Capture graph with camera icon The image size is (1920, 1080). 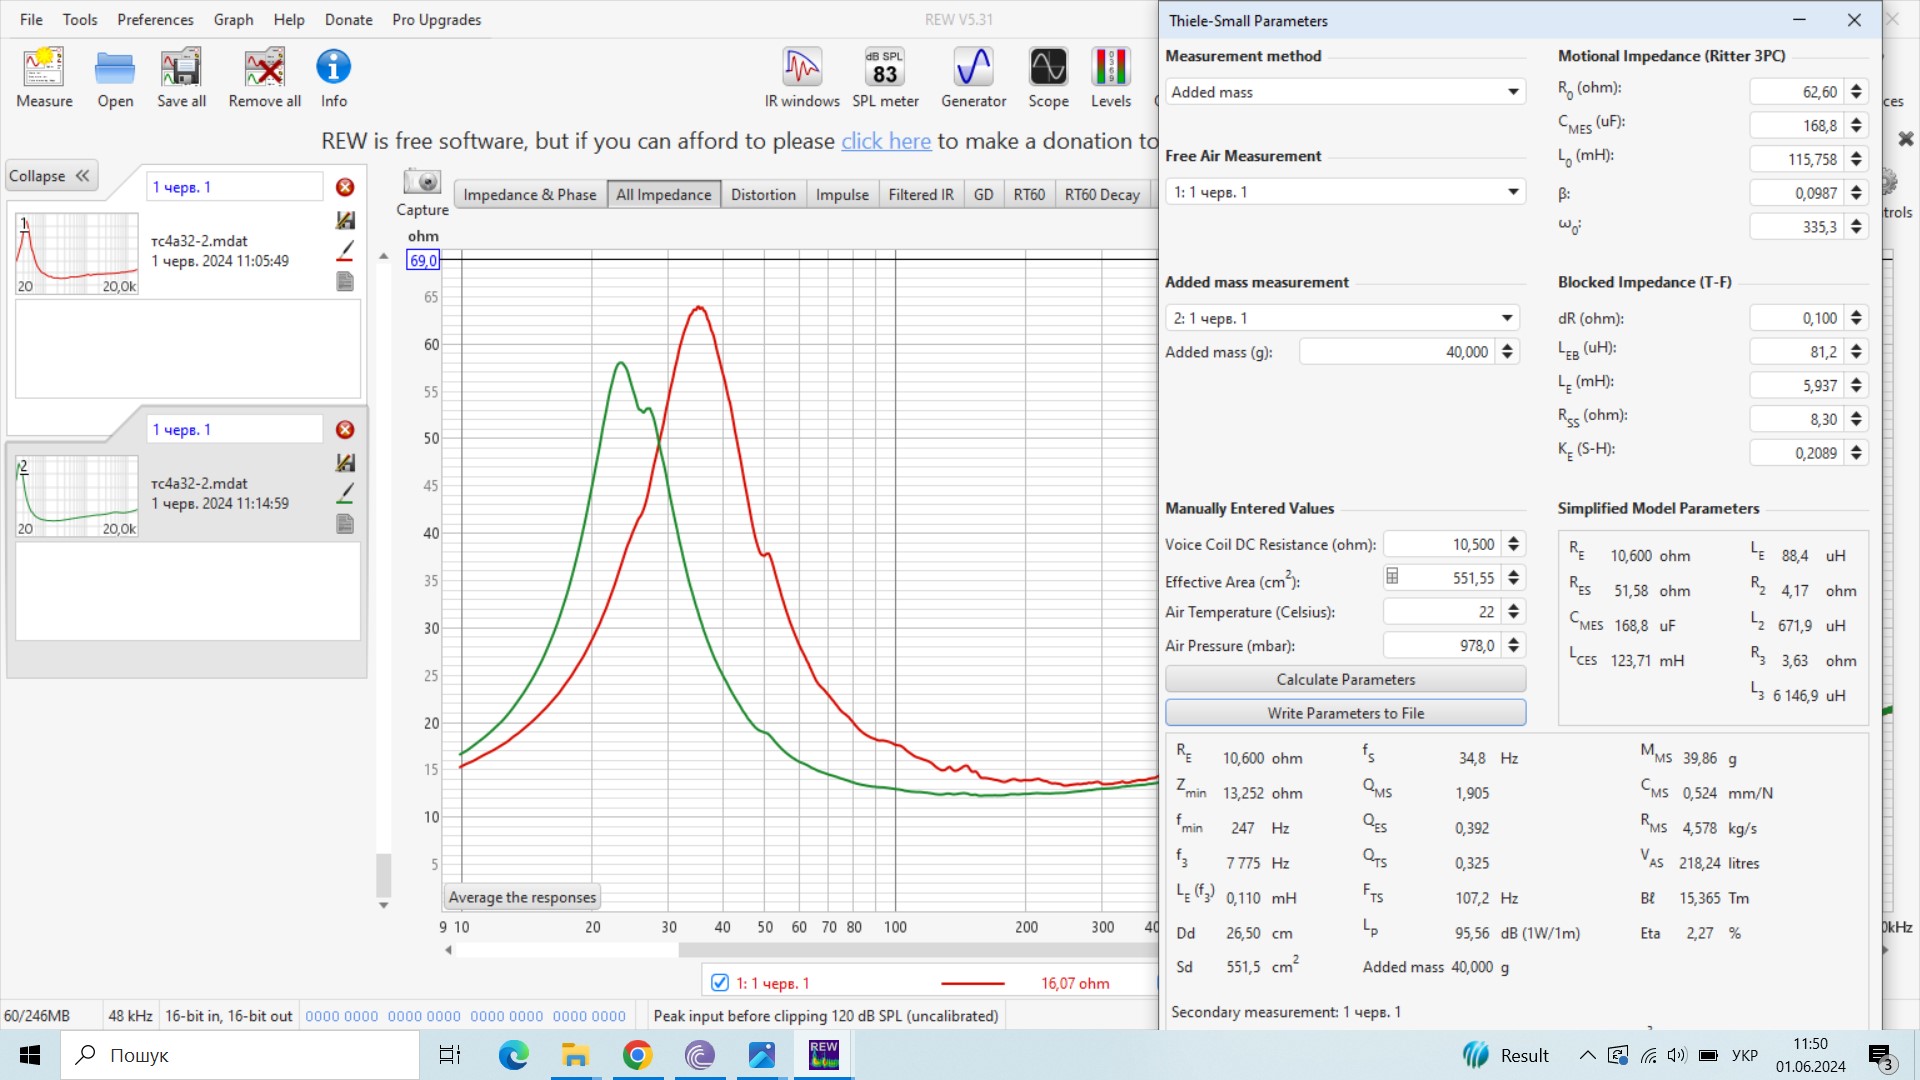[x=422, y=182]
